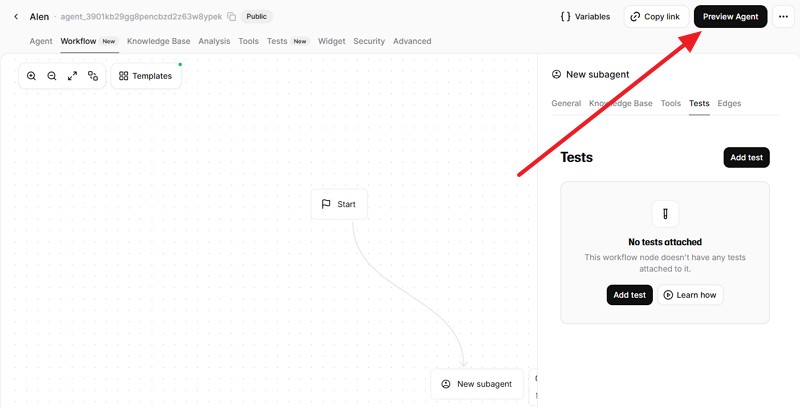The width and height of the screenshot is (800, 409).
Task: Select the Edges tab in subagent panel
Action: coord(729,103)
